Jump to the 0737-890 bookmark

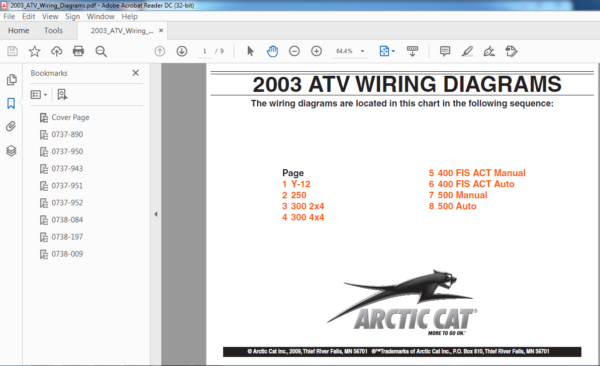67,134
